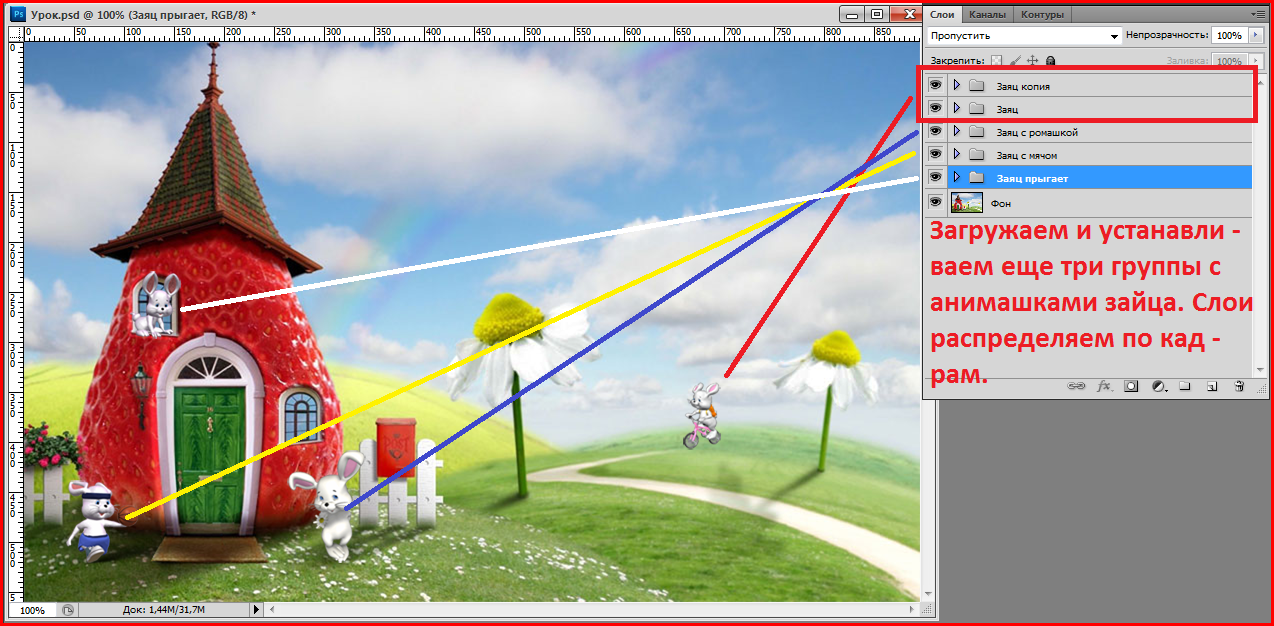Select the Заяц прыгает group
Screen dimensions: 1274x626
point(1086,178)
